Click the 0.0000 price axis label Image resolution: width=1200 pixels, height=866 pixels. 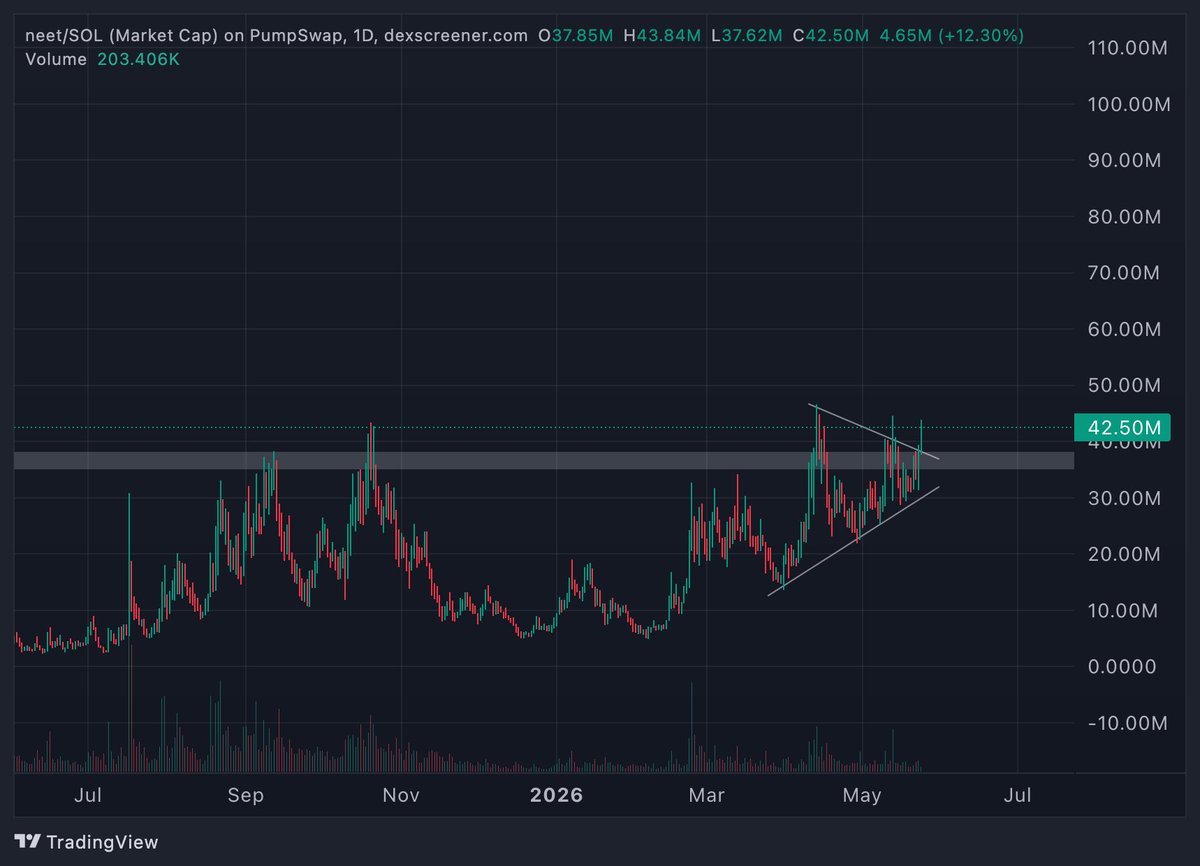pyautogui.click(x=1122, y=666)
